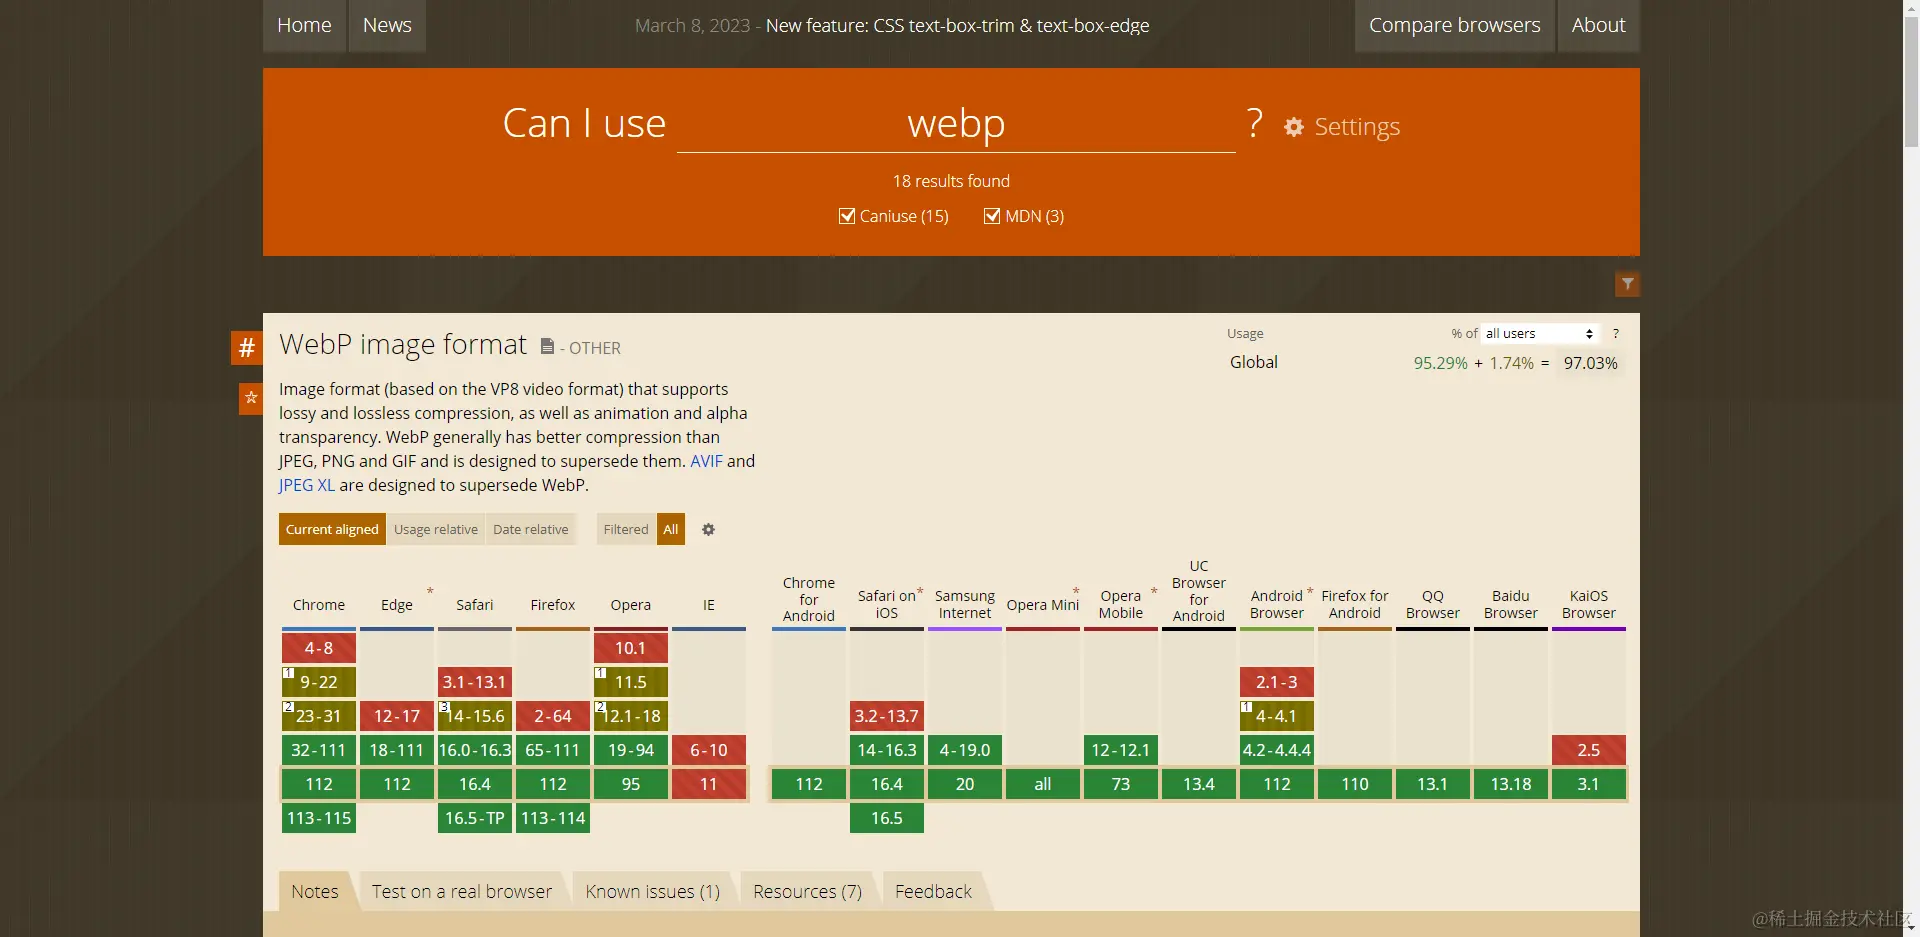Click Android Browser 2.1-3 cell
1920x937 pixels.
tap(1277, 682)
